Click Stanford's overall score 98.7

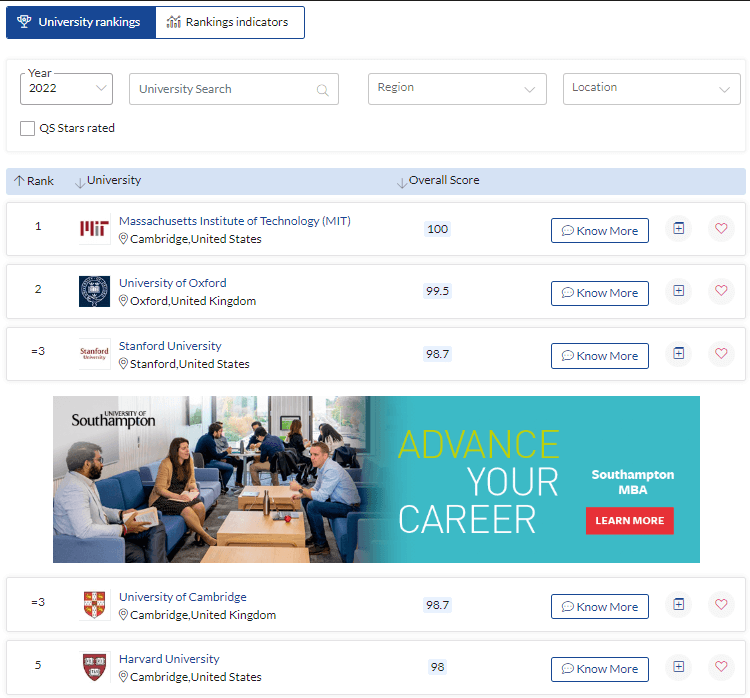pyautogui.click(x=438, y=355)
